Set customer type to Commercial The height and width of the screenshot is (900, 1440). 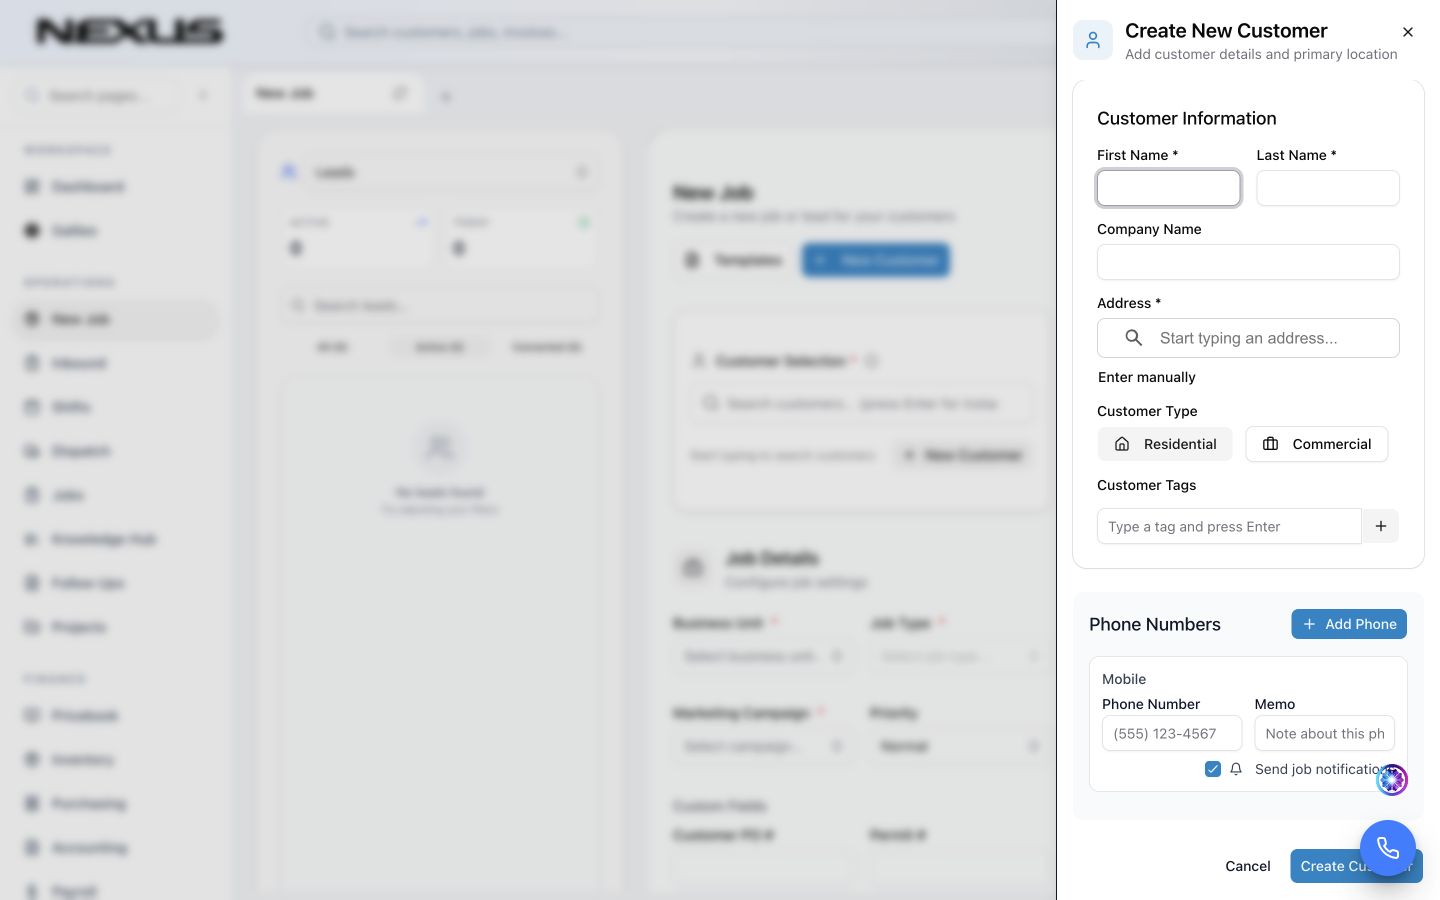tap(1316, 444)
